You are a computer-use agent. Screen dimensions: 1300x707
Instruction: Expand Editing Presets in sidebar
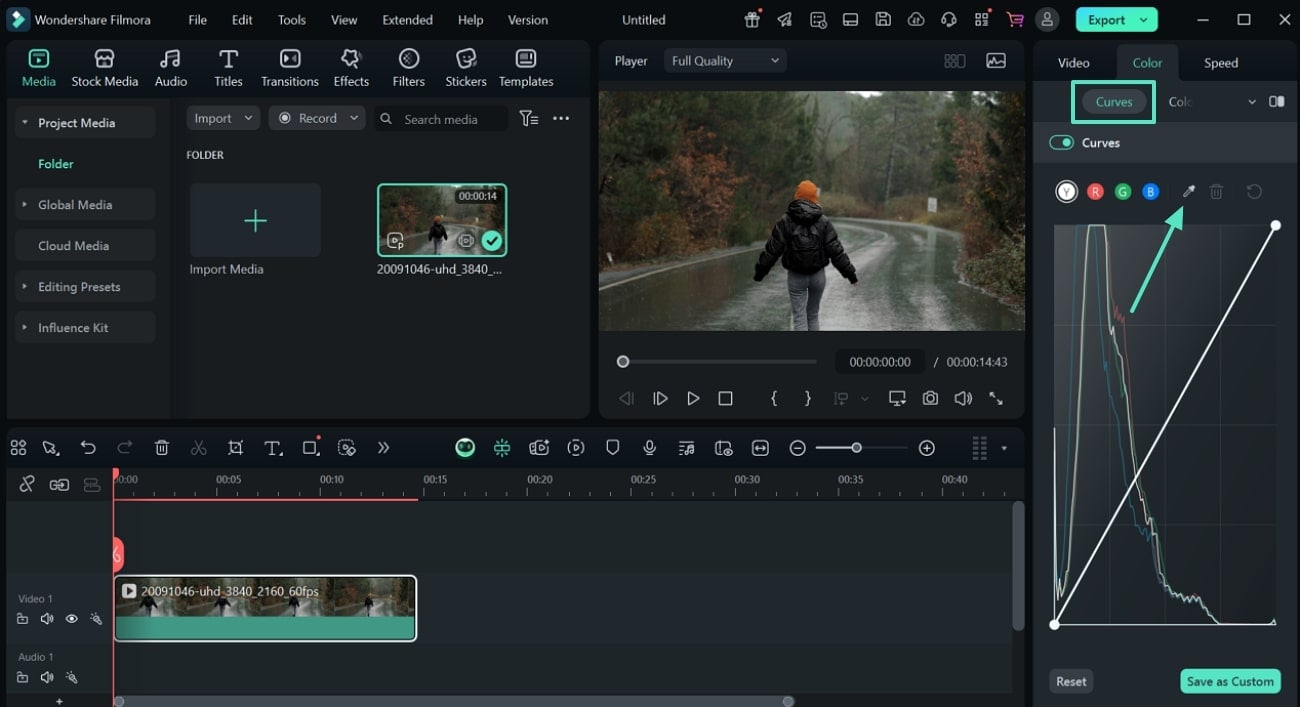pyautogui.click(x=25, y=287)
